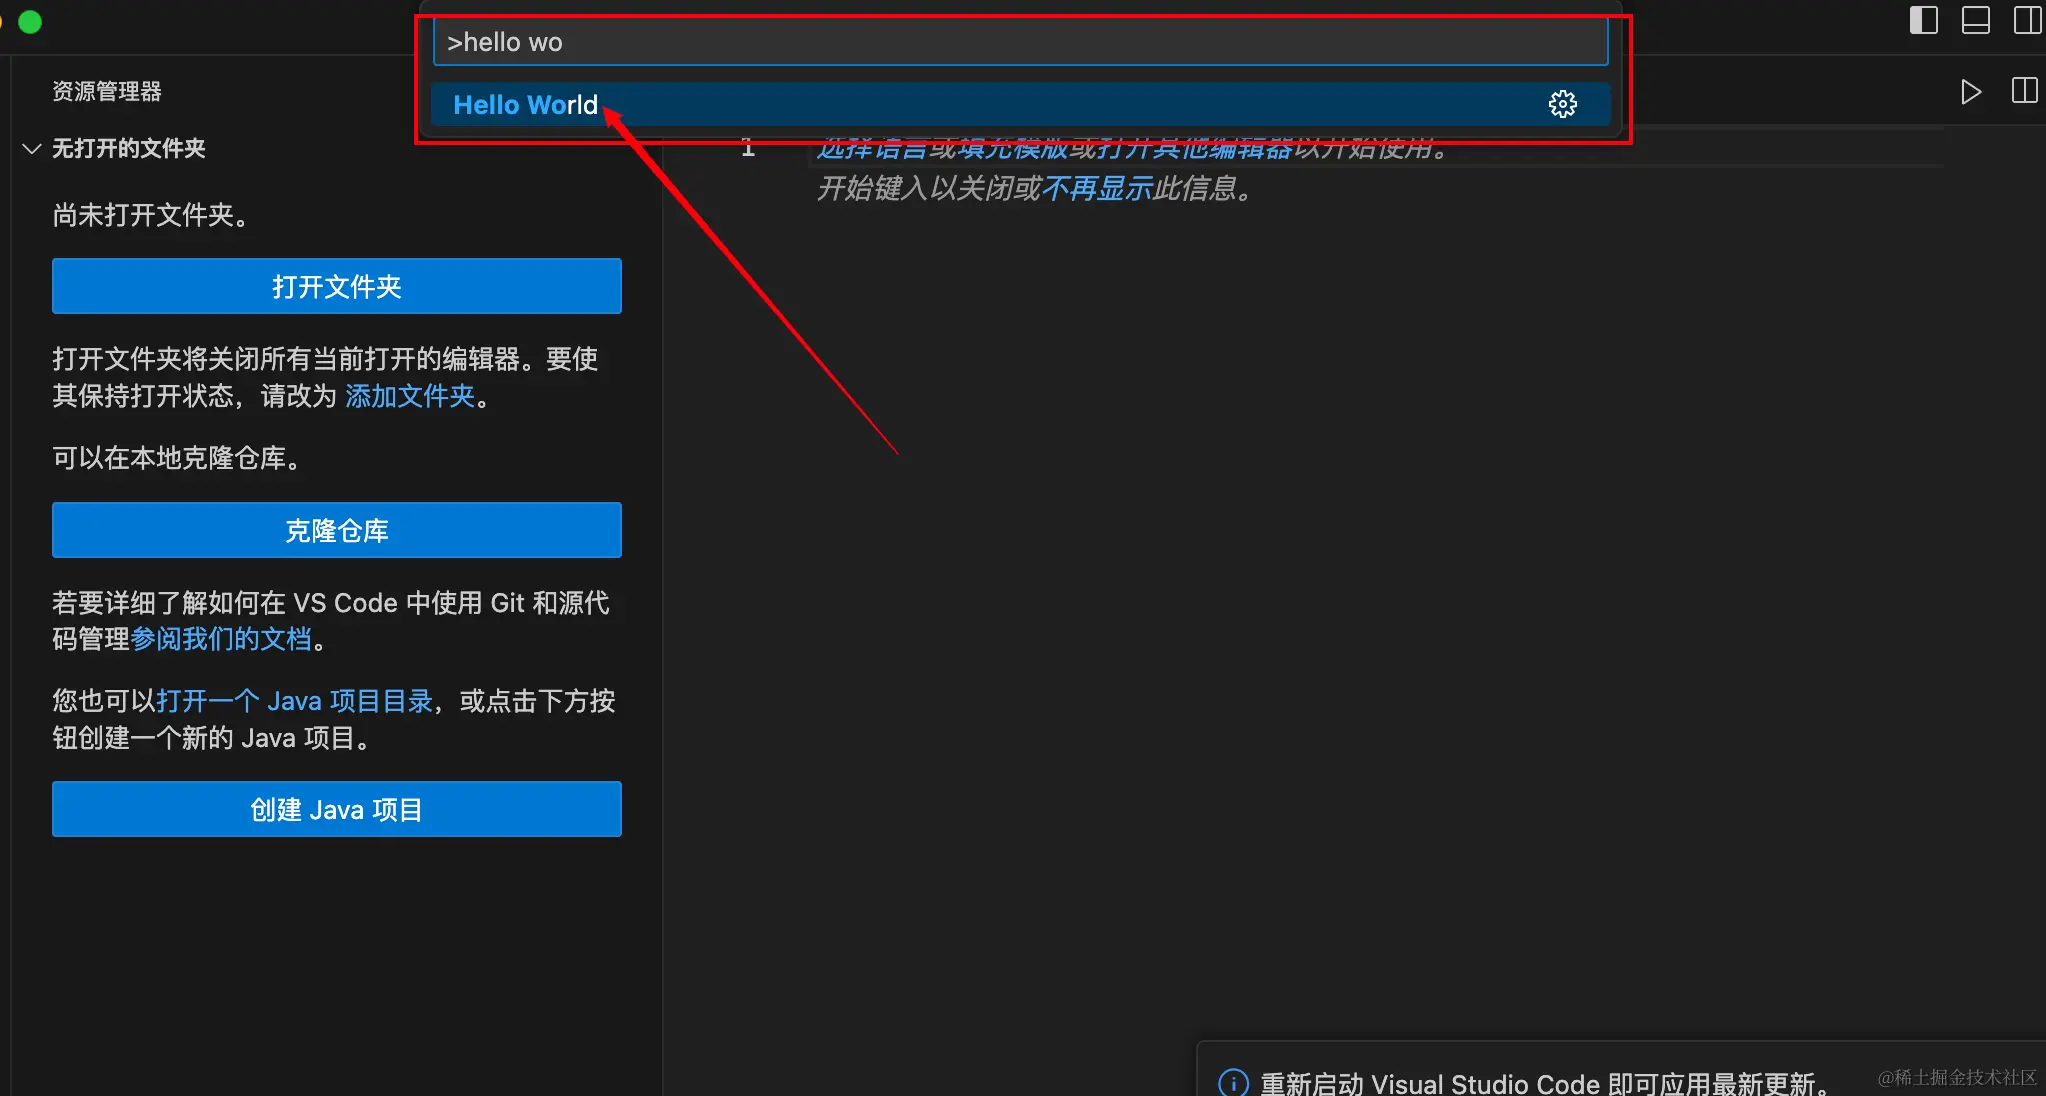Click the update notification info icon

tap(1233, 1083)
